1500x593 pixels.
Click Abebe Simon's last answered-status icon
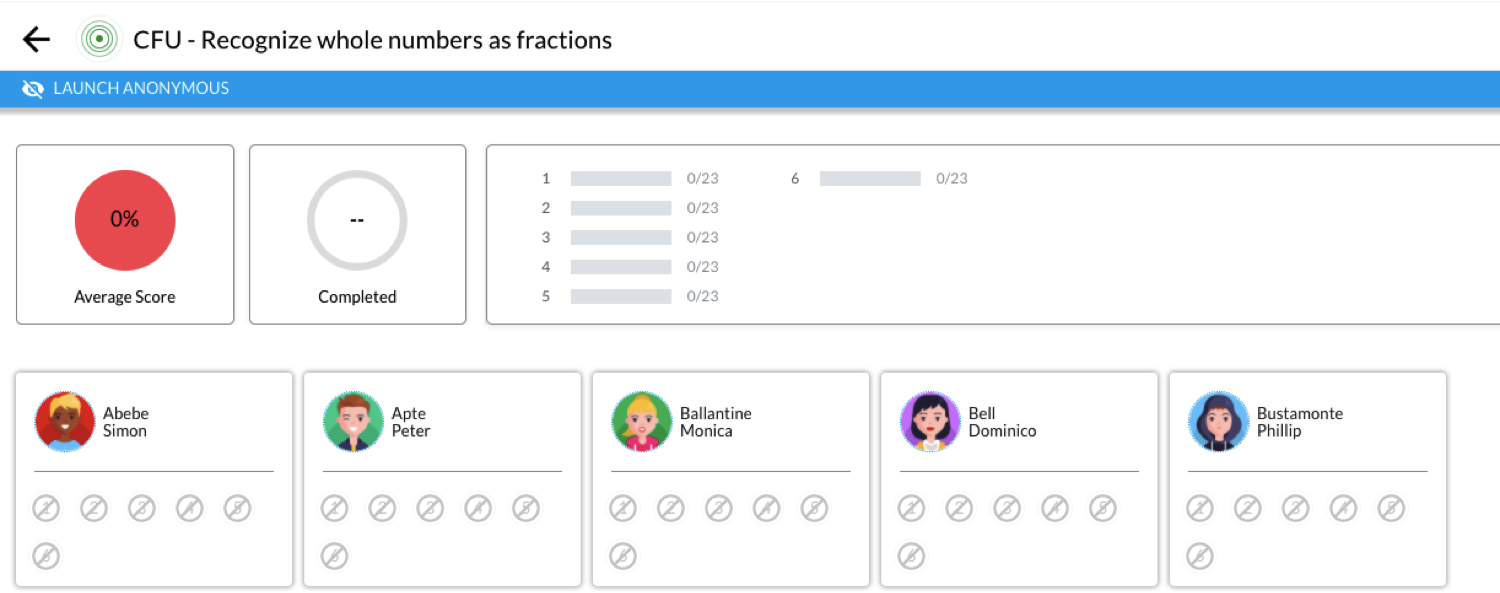[x=46, y=555]
